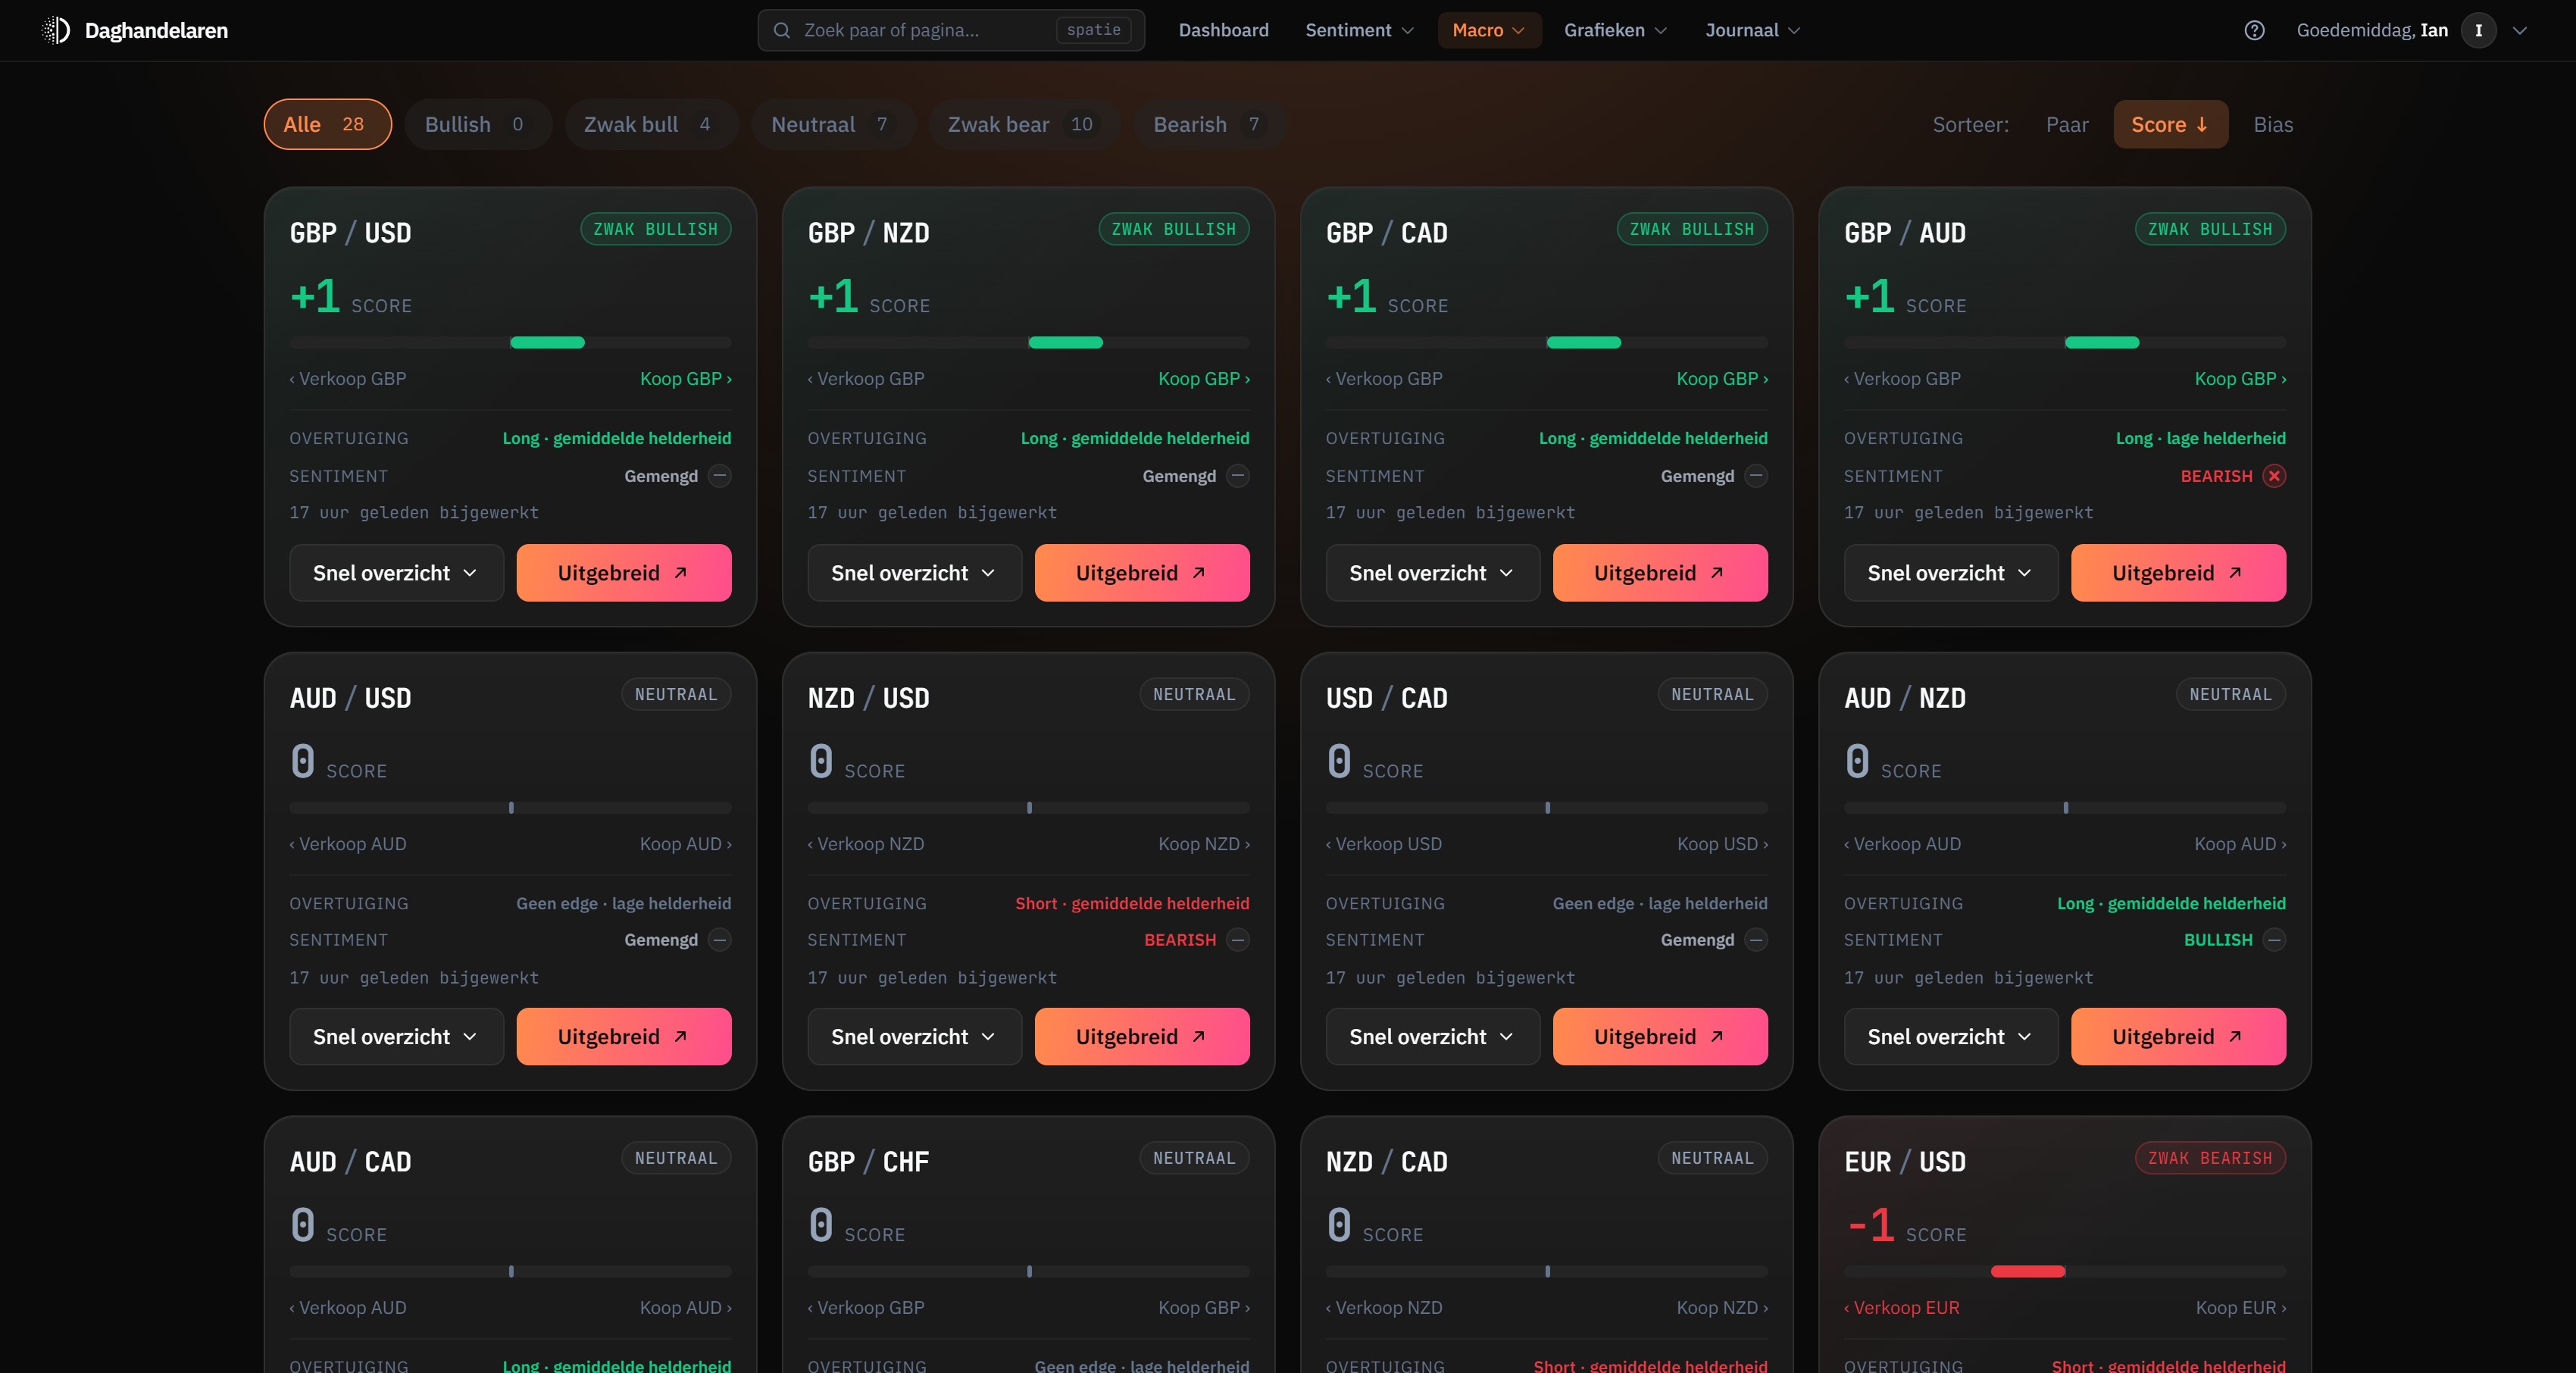Sort cards by Bias
The image size is (2576, 1373).
coord(2273,124)
